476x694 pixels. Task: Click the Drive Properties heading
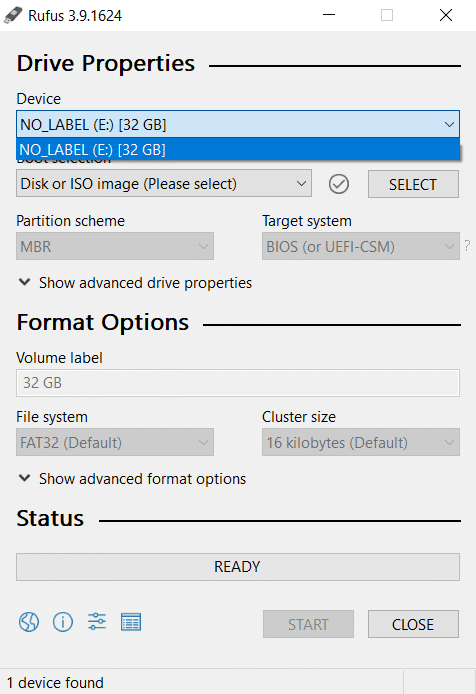(x=106, y=63)
